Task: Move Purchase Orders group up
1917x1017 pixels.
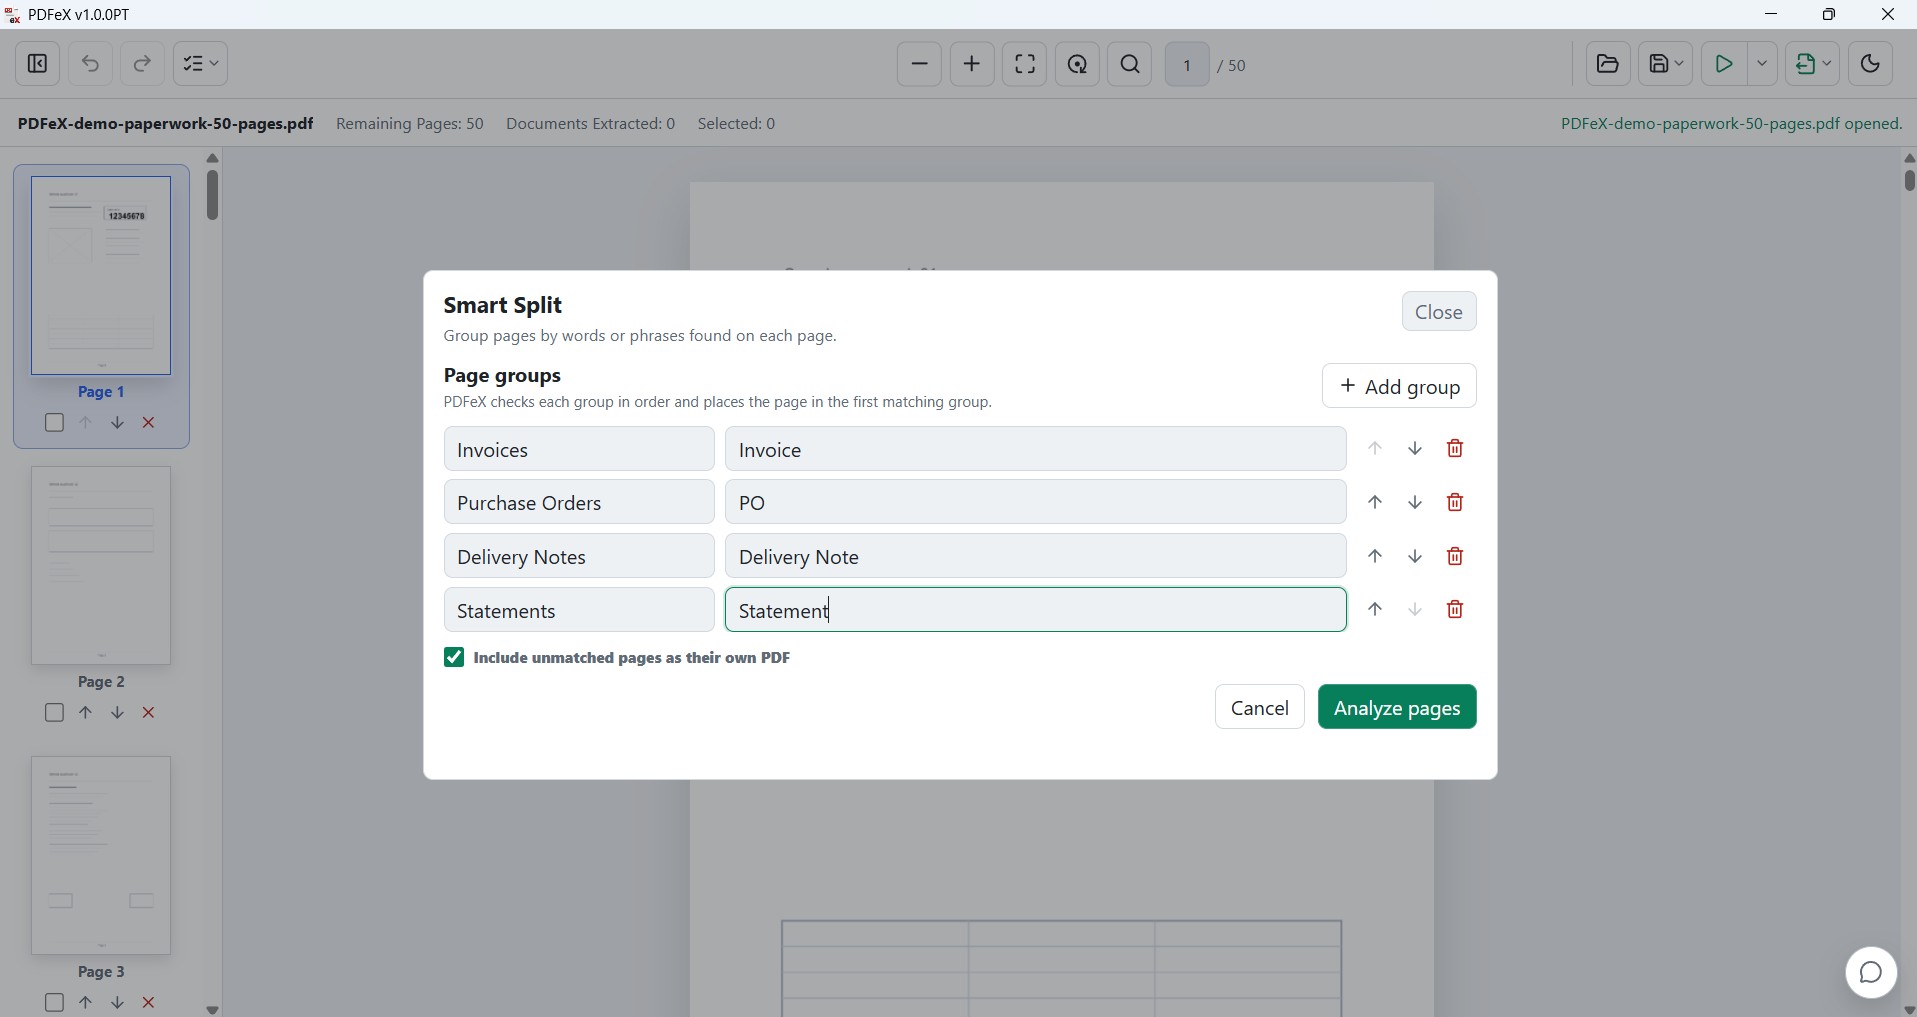Action: point(1375,502)
